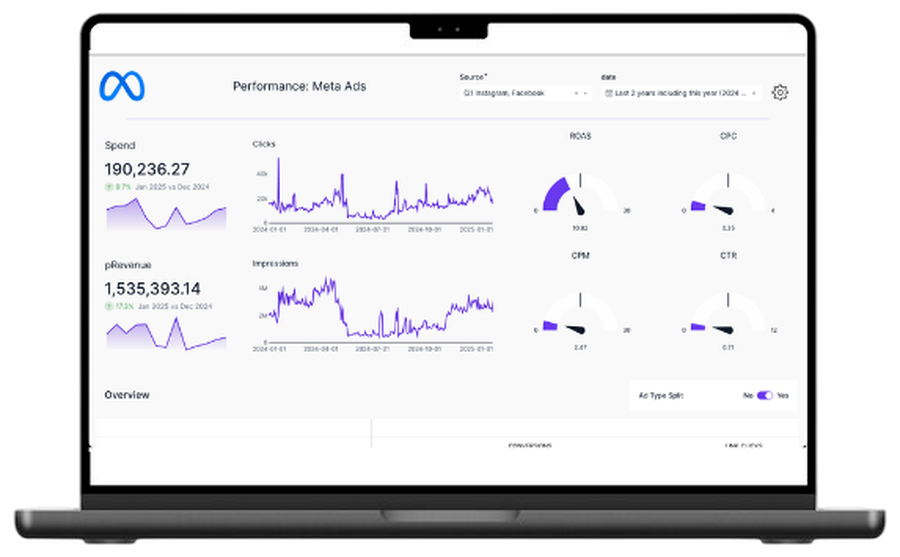
Task: Open the settings gear icon
Action: [779, 92]
